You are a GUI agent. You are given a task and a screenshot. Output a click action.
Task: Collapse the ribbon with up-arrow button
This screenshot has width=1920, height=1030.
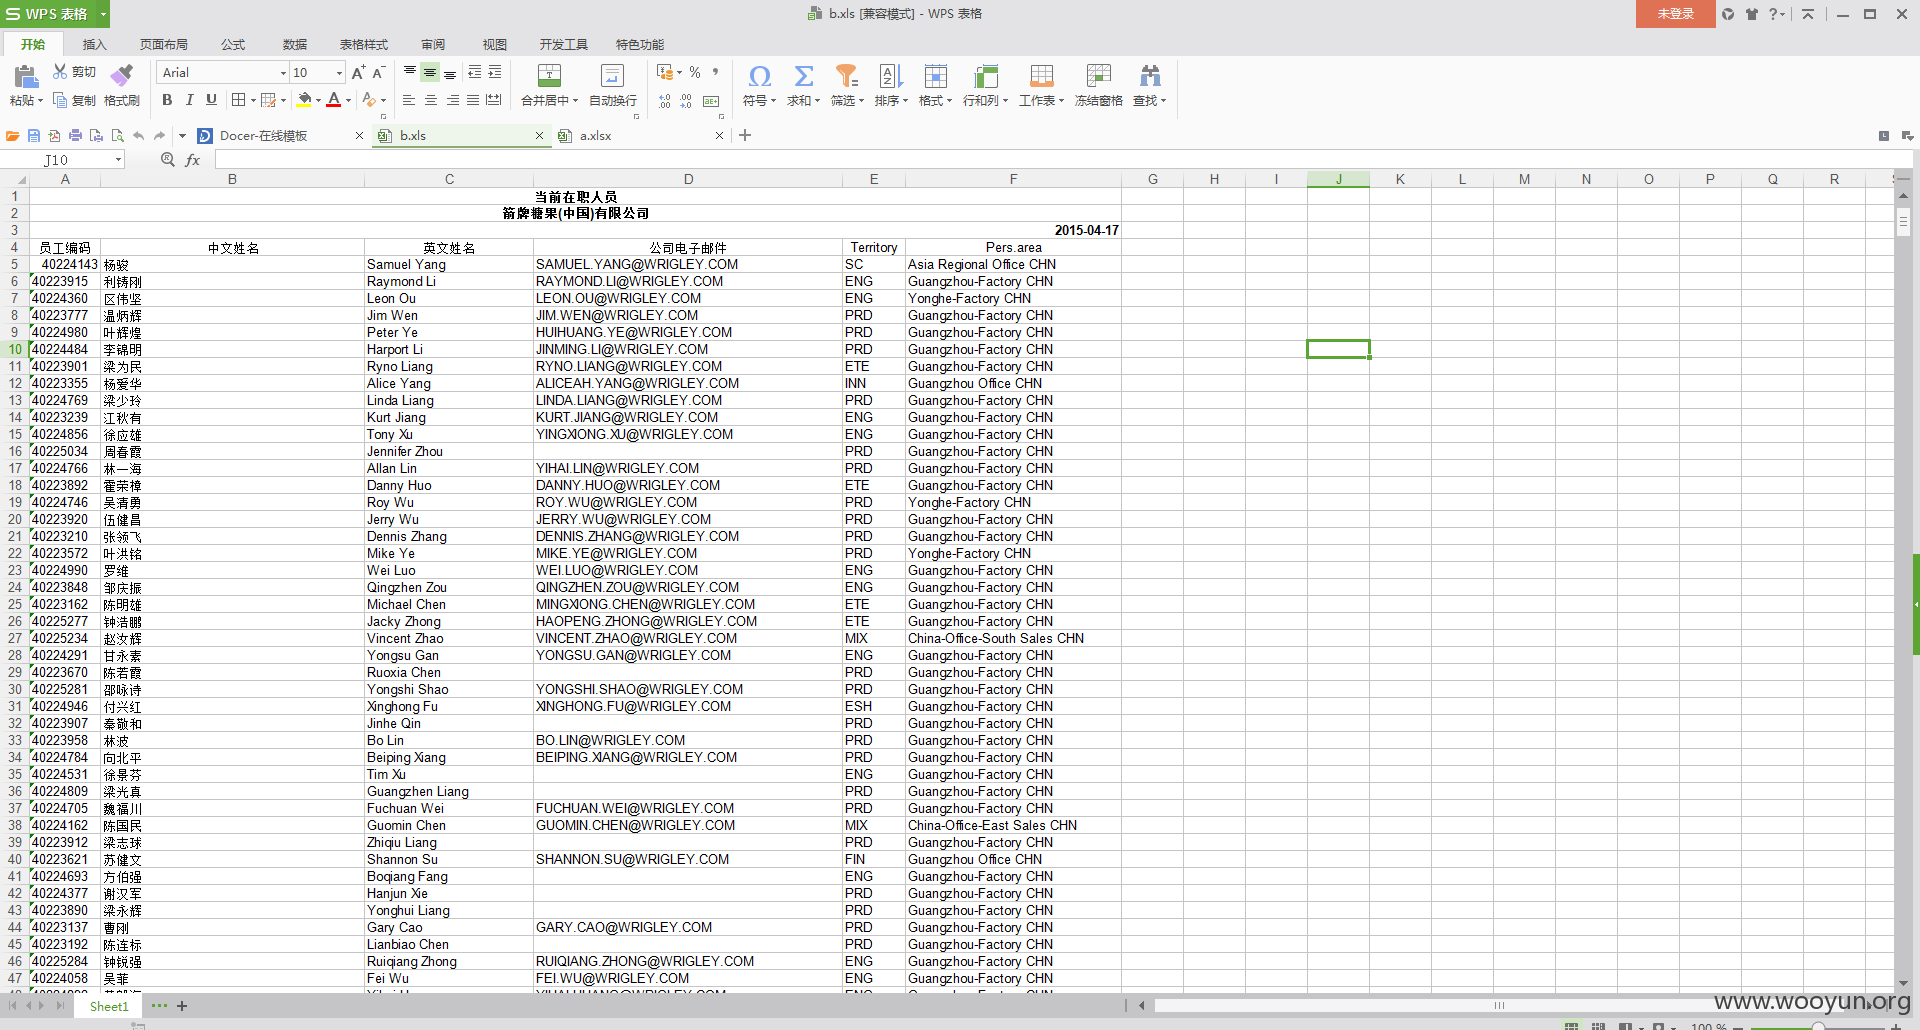click(x=1808, y=14)
